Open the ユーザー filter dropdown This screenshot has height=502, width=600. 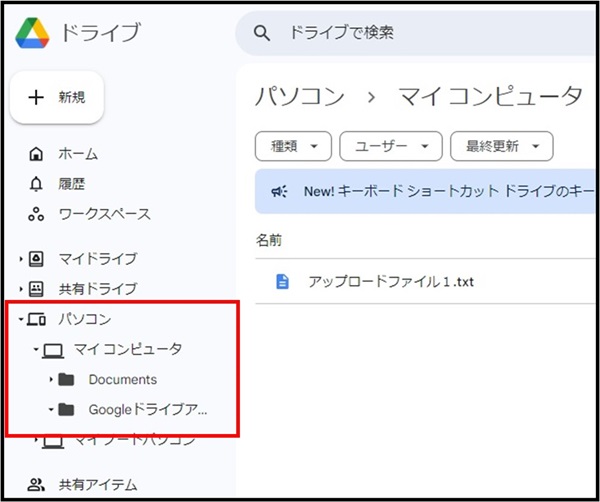(390, 146)
